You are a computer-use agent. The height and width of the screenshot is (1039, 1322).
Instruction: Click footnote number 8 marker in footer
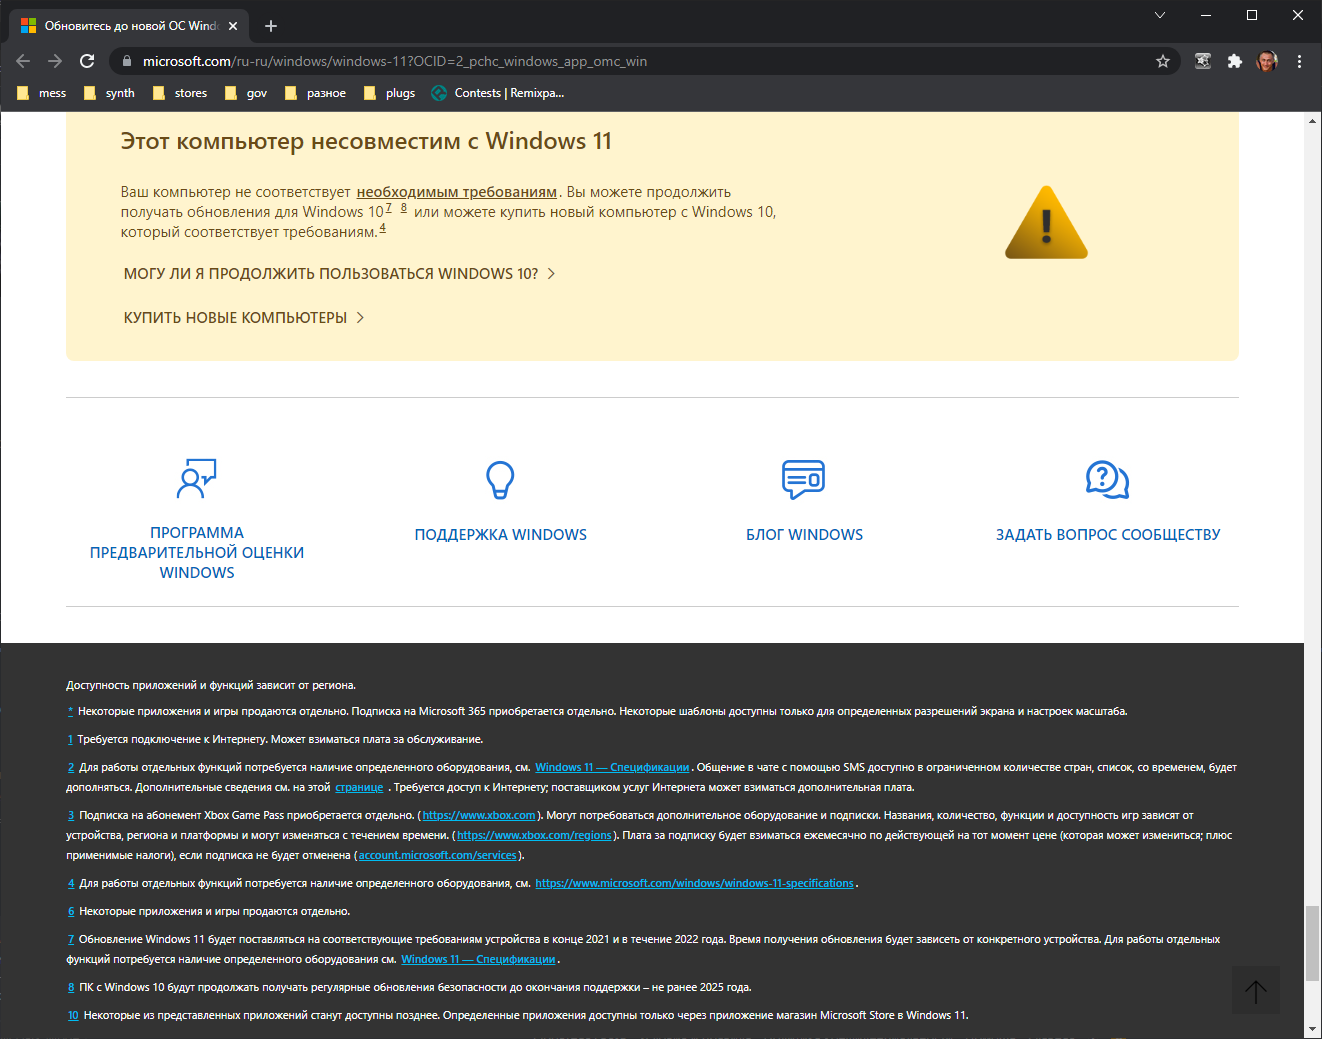(x=71, y=988)
